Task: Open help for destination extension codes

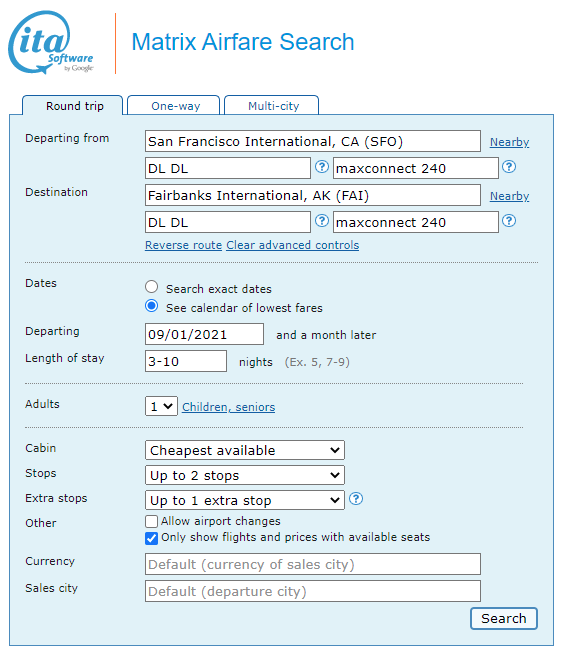Action: (x=509, y=221)
